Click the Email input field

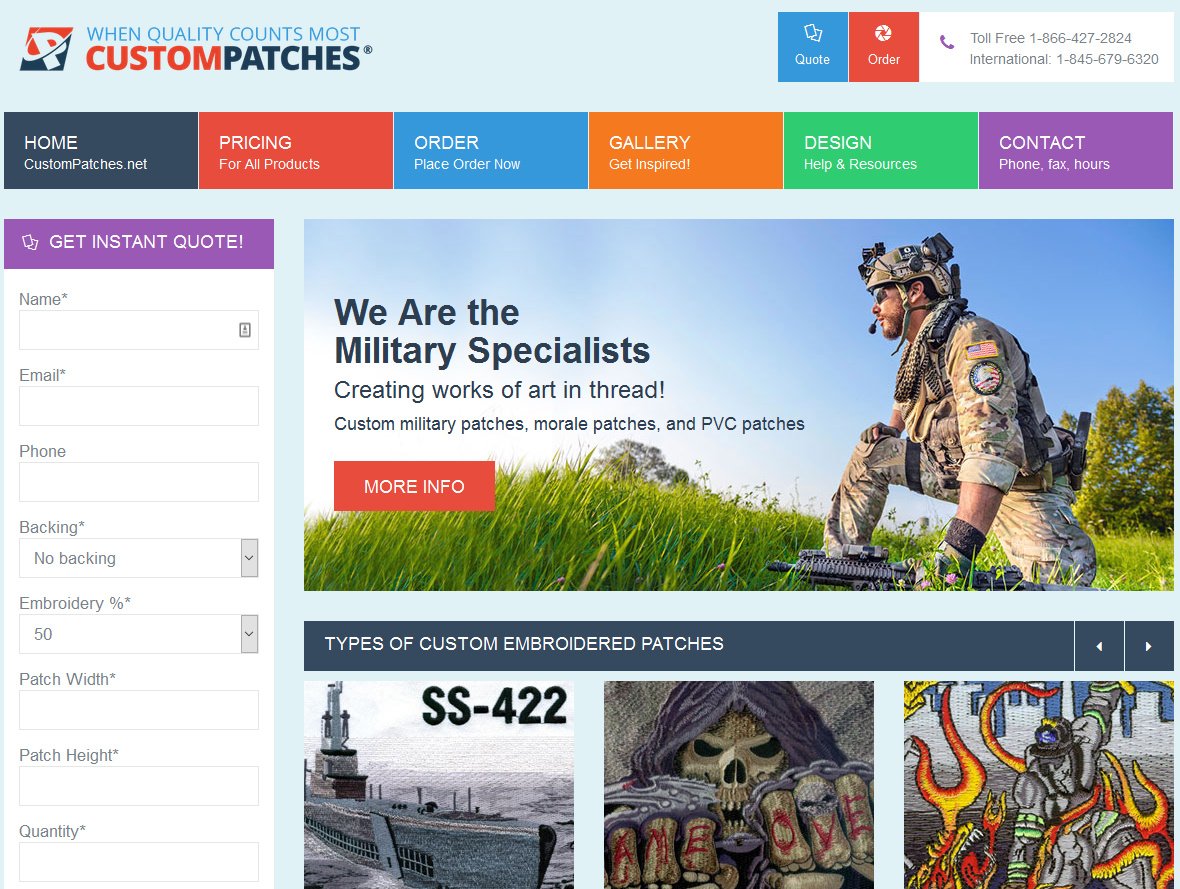coord(138,406)
